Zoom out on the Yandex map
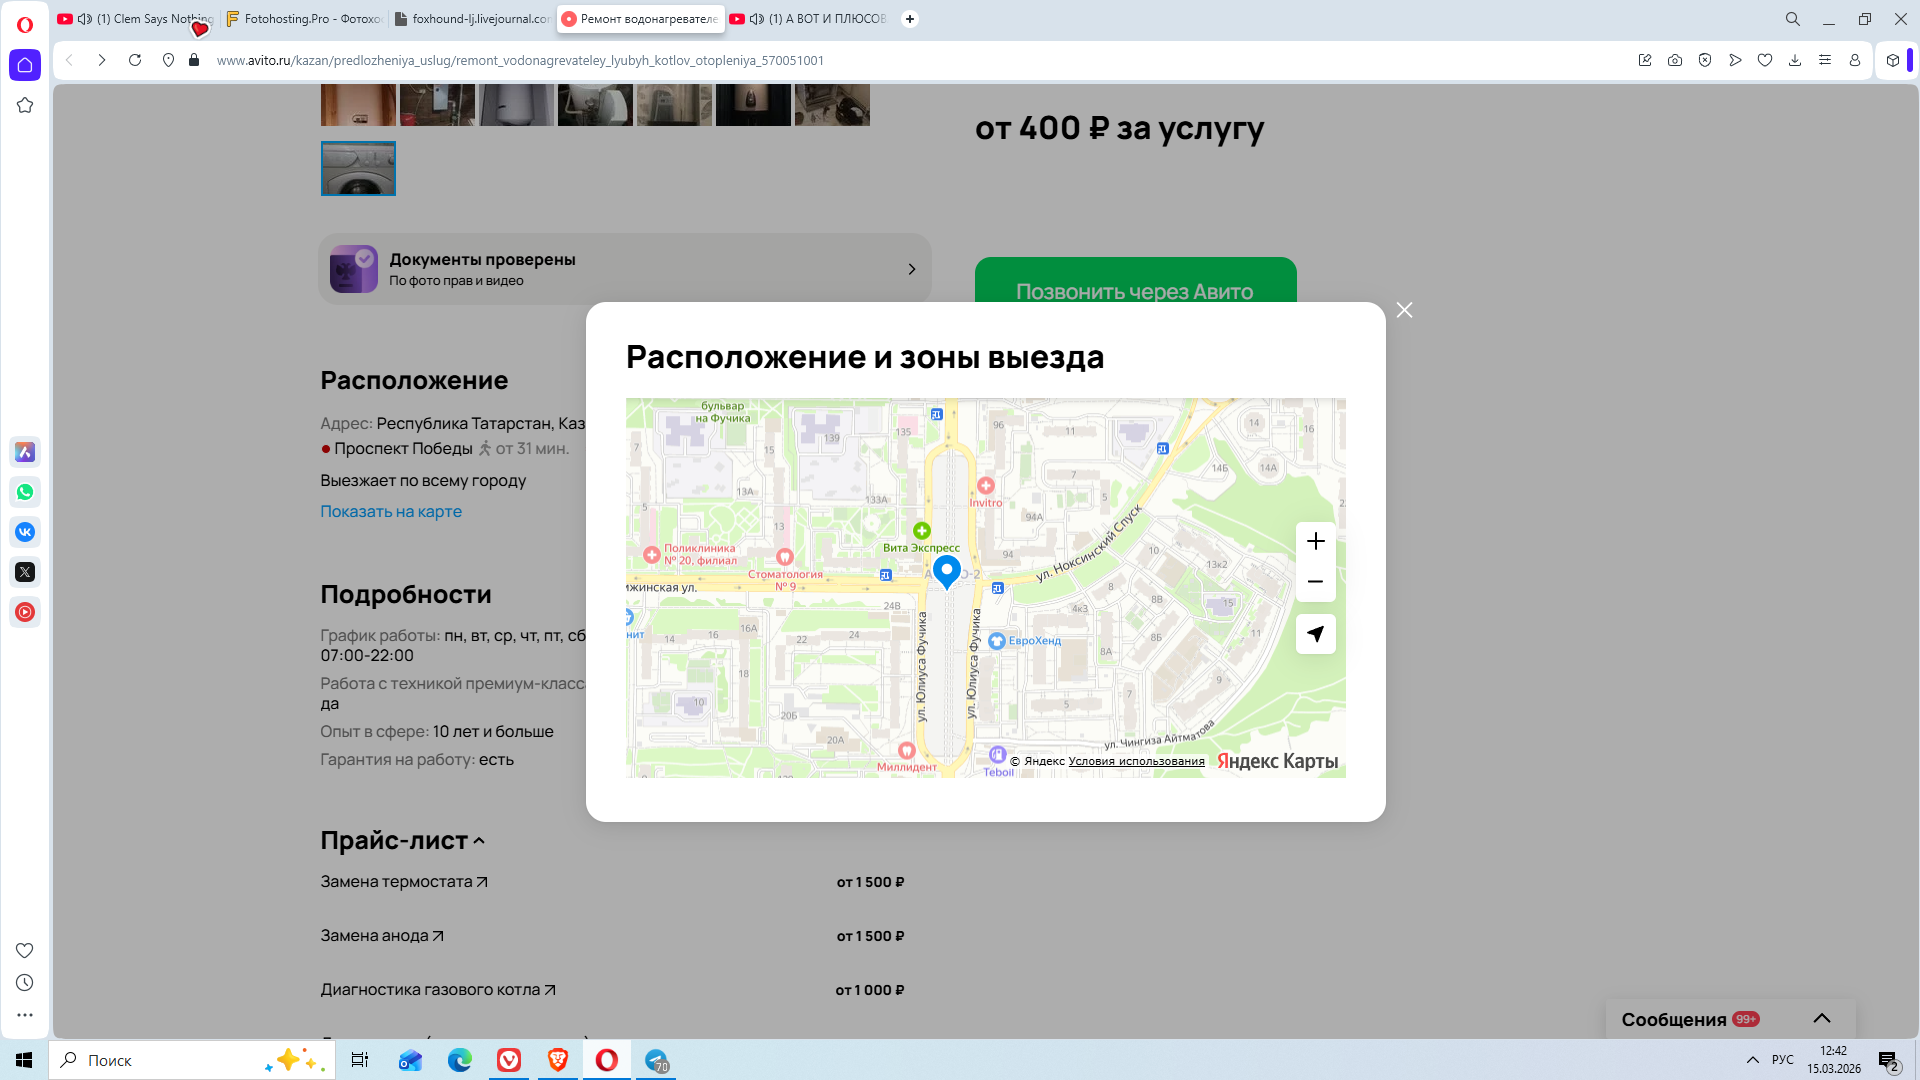Image resolution: width=1920 pixels, height=1080 pixels. pos(1315,582)
